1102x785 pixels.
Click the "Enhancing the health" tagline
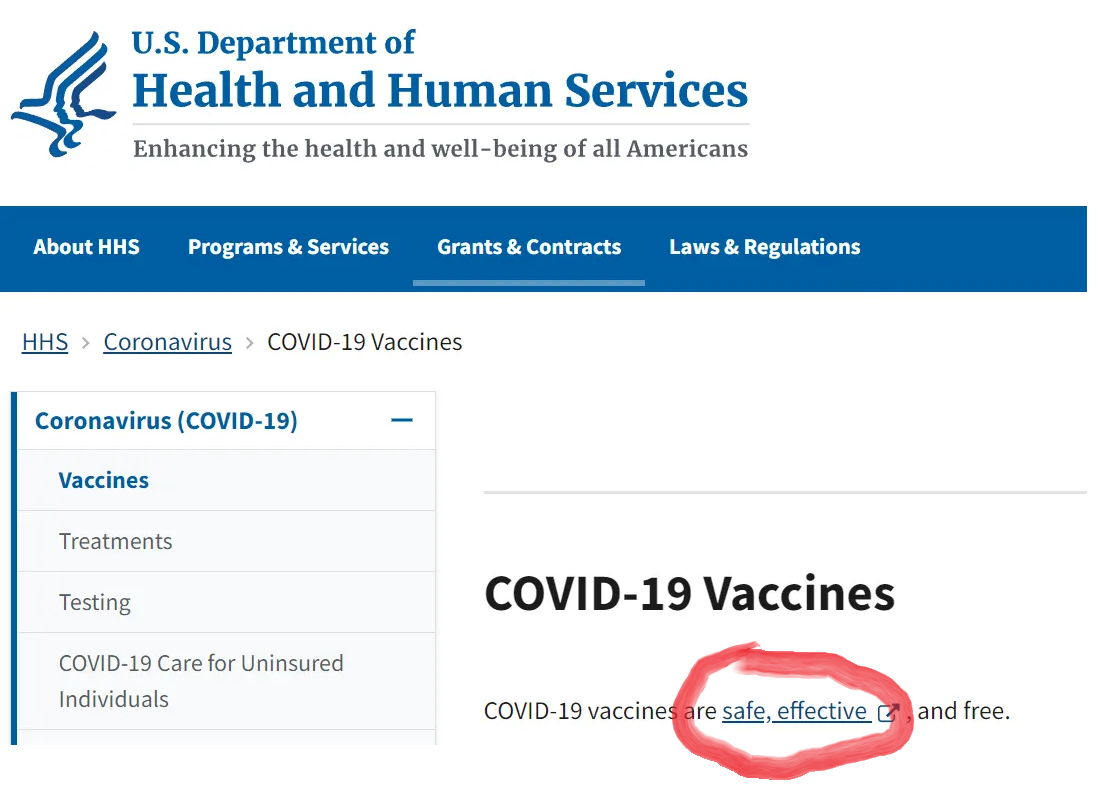coord(440,149)
